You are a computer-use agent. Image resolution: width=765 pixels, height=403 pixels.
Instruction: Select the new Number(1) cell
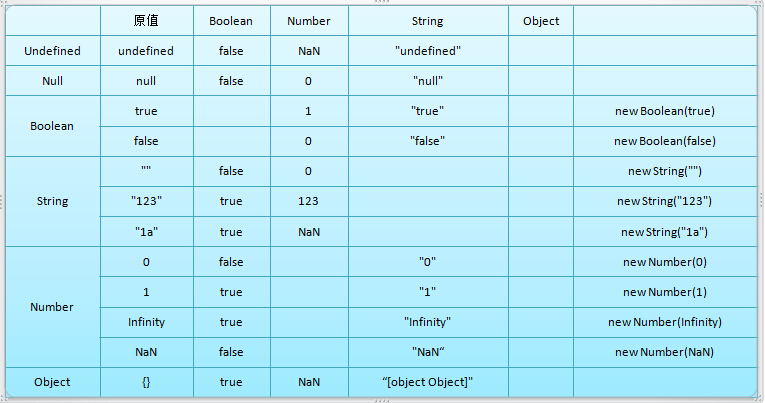664,292
